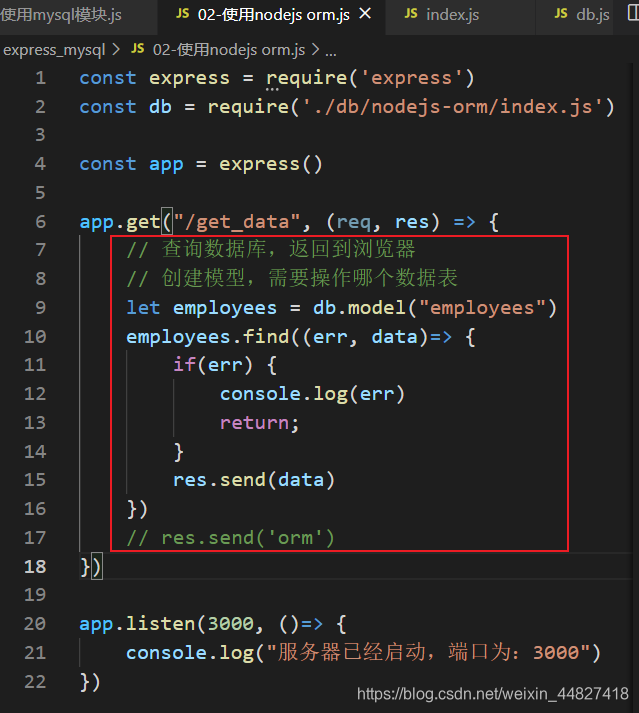Switch to the db.js tab
The height and width of the screenshot is (713, 639).
[581, 15]
